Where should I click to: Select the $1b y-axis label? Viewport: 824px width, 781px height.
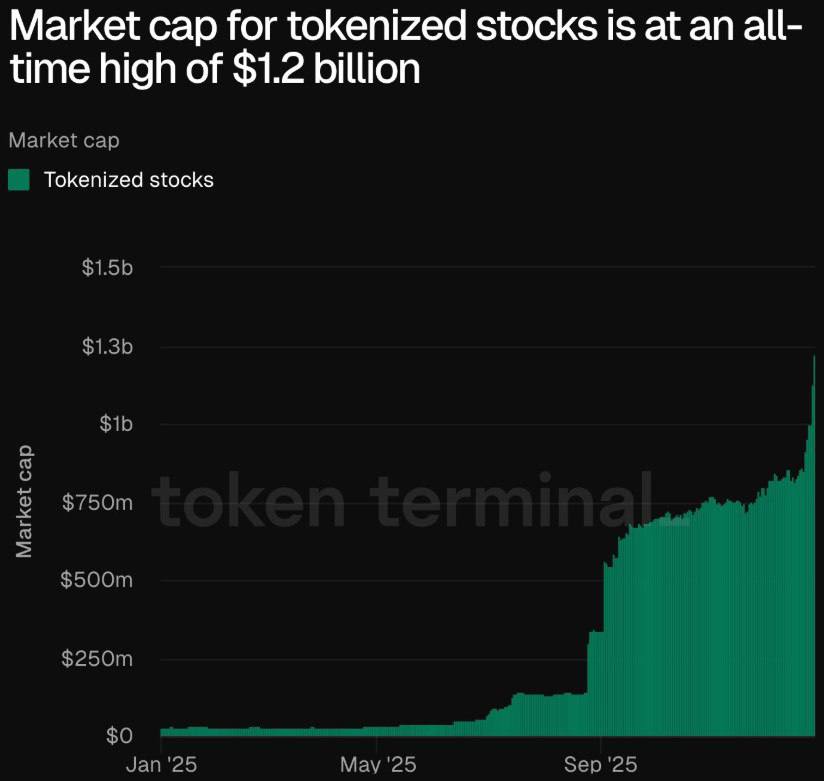tap(116, 424)
